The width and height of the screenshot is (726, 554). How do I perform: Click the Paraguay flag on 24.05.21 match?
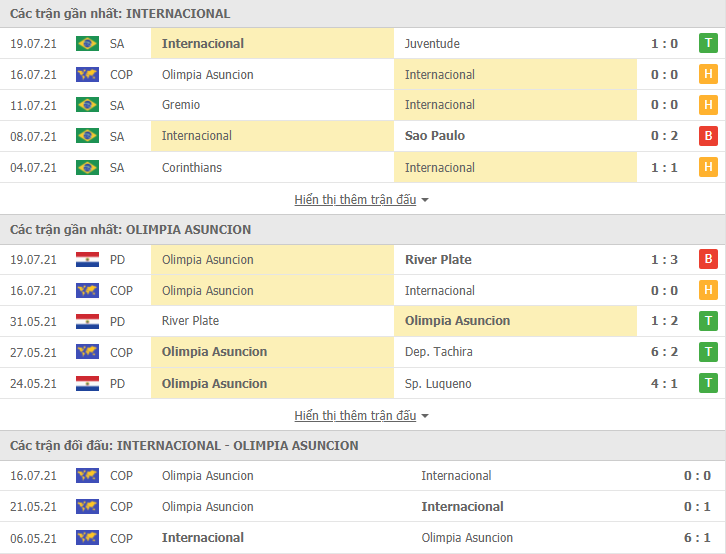click(87, 383)
